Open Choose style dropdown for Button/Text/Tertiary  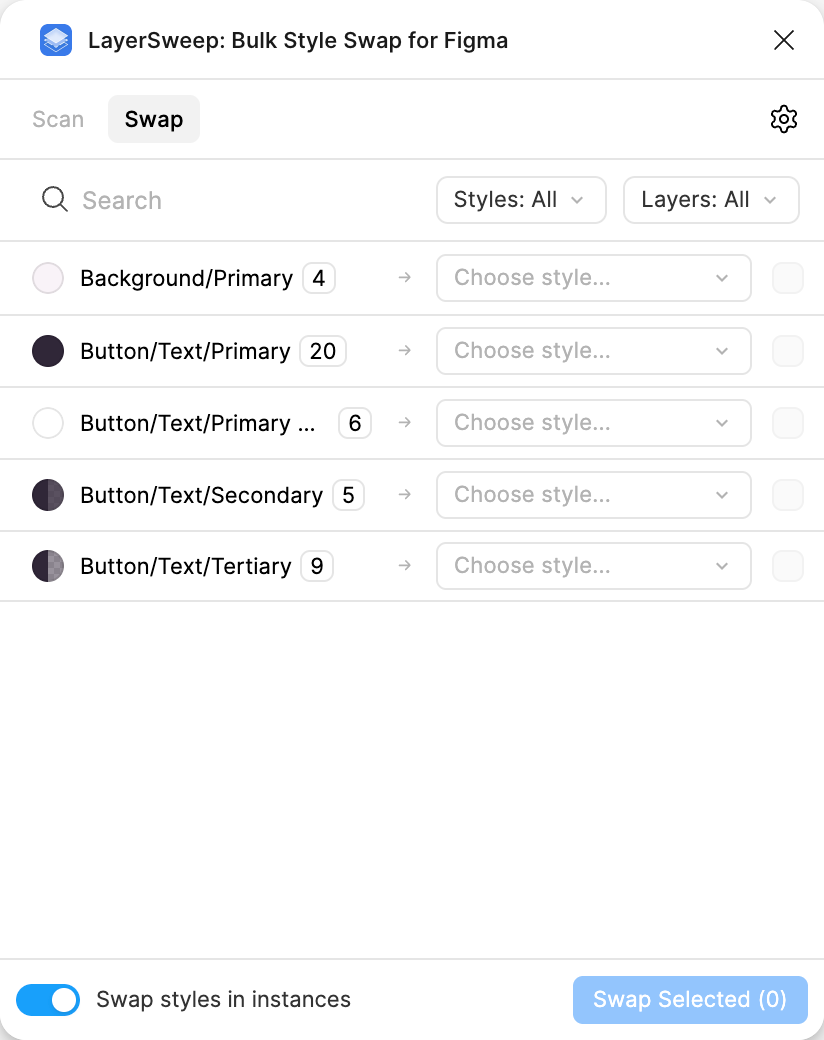pos(593,566)
